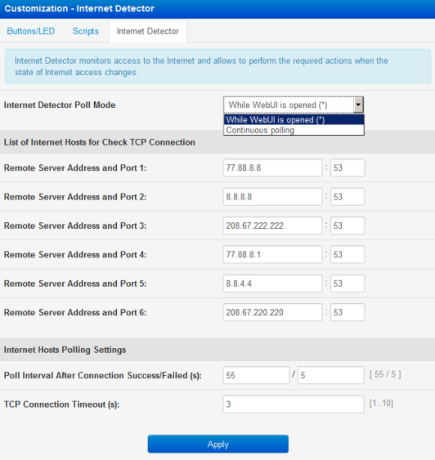The image size is (435, 460).
Task: Select While WebUI is opened option
Action: [x=294, y=120]
